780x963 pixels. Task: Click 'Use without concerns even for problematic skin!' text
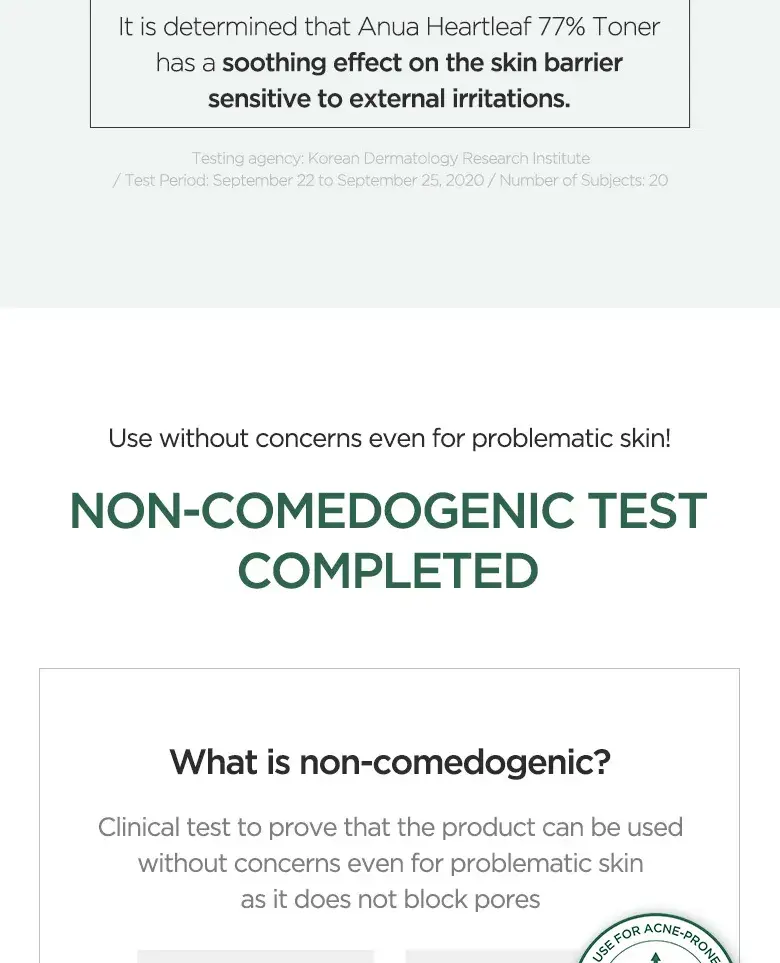pyautogui.click(x=389, y=438)
